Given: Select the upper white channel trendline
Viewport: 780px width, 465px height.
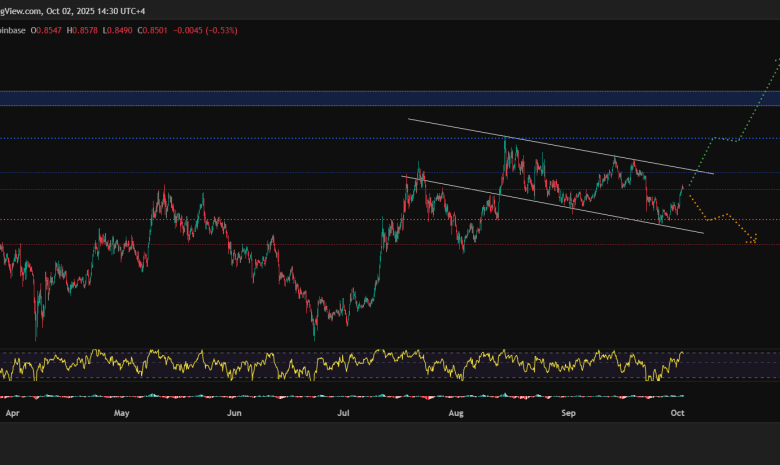Looking at the screenshot, I should point(560,147).
